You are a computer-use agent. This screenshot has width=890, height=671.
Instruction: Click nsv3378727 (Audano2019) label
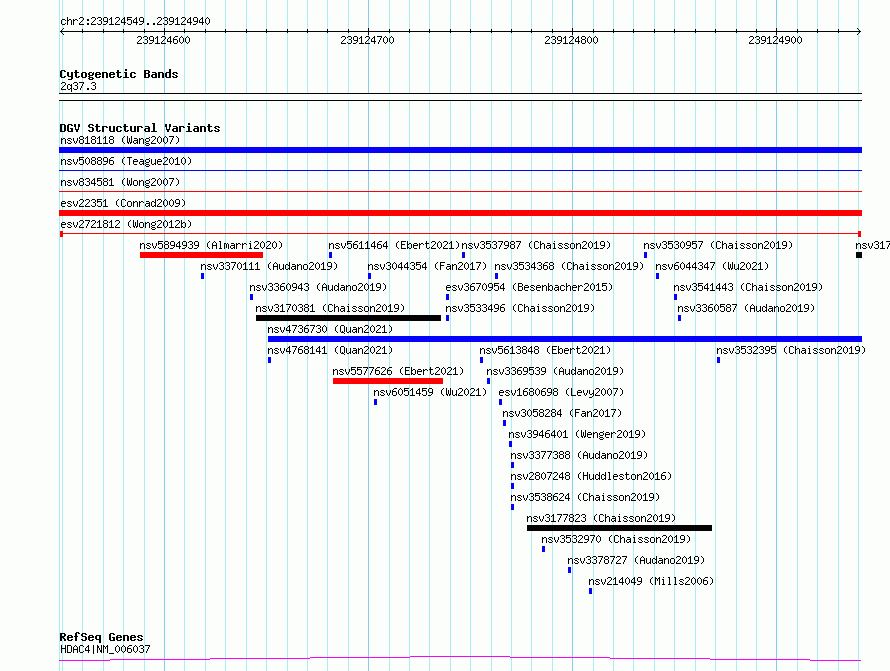click(x=636, y=560)
